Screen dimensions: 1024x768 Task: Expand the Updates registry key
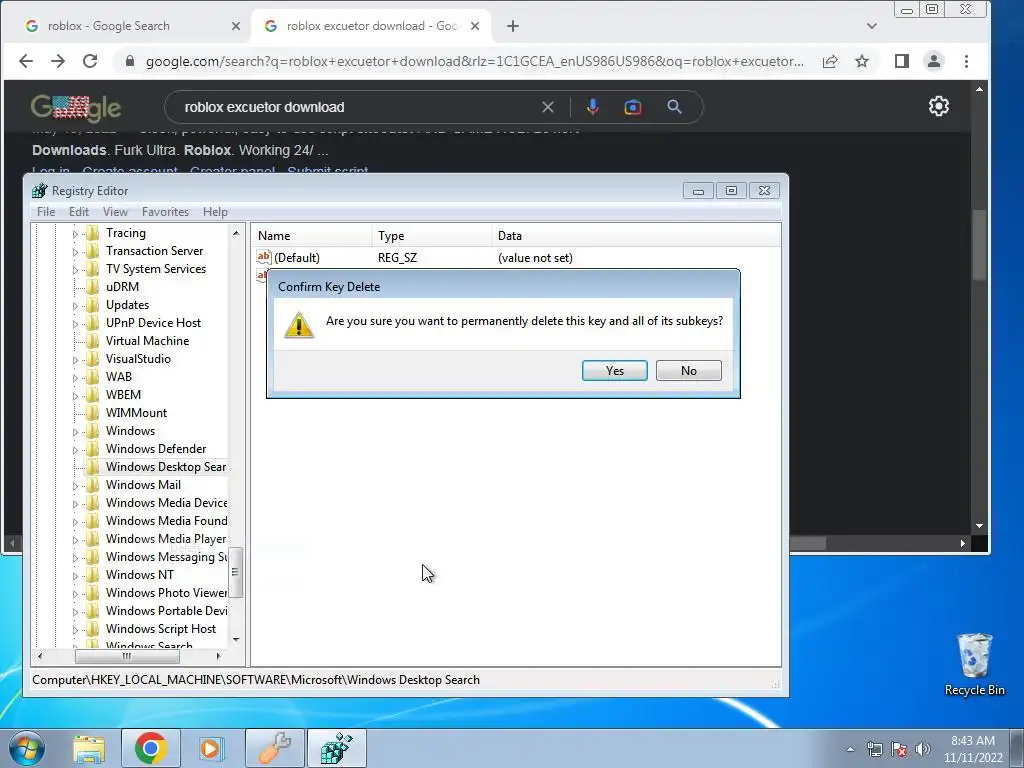tap(75, 306)
